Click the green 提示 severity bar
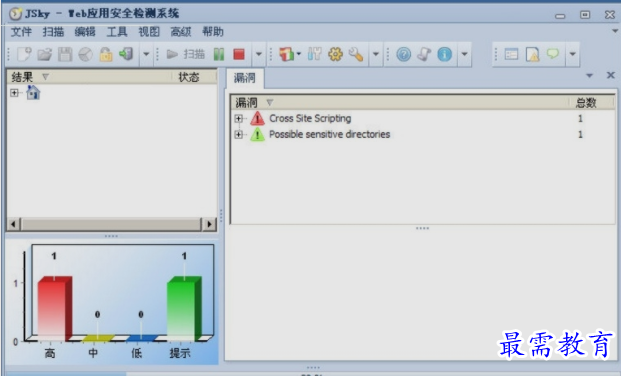 point(184,309)
